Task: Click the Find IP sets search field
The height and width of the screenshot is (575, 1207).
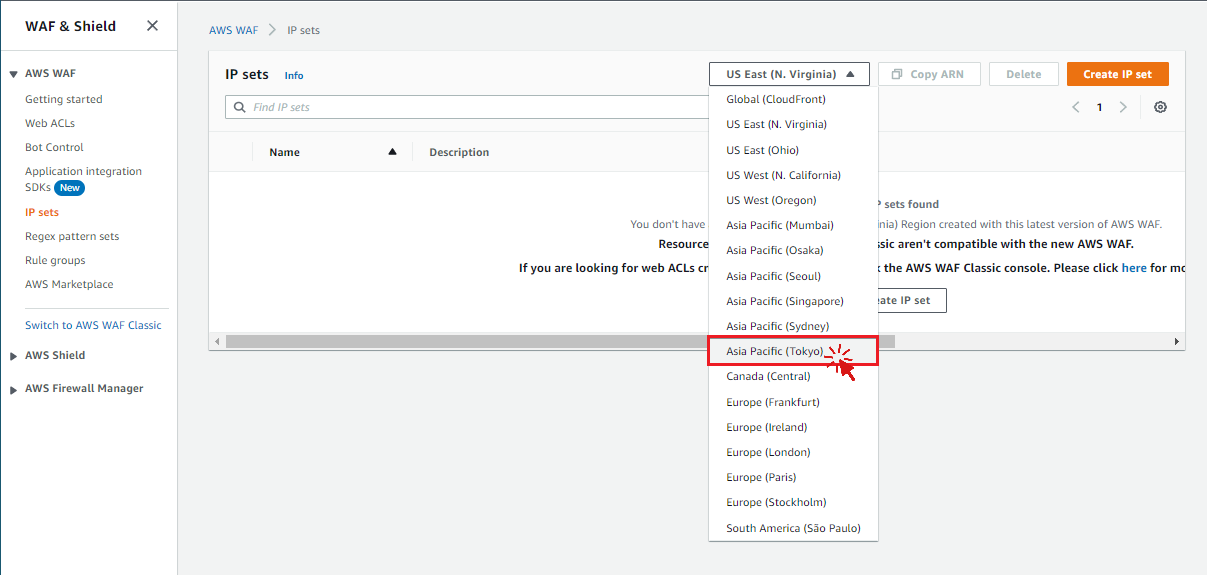Action: [470, 107]
